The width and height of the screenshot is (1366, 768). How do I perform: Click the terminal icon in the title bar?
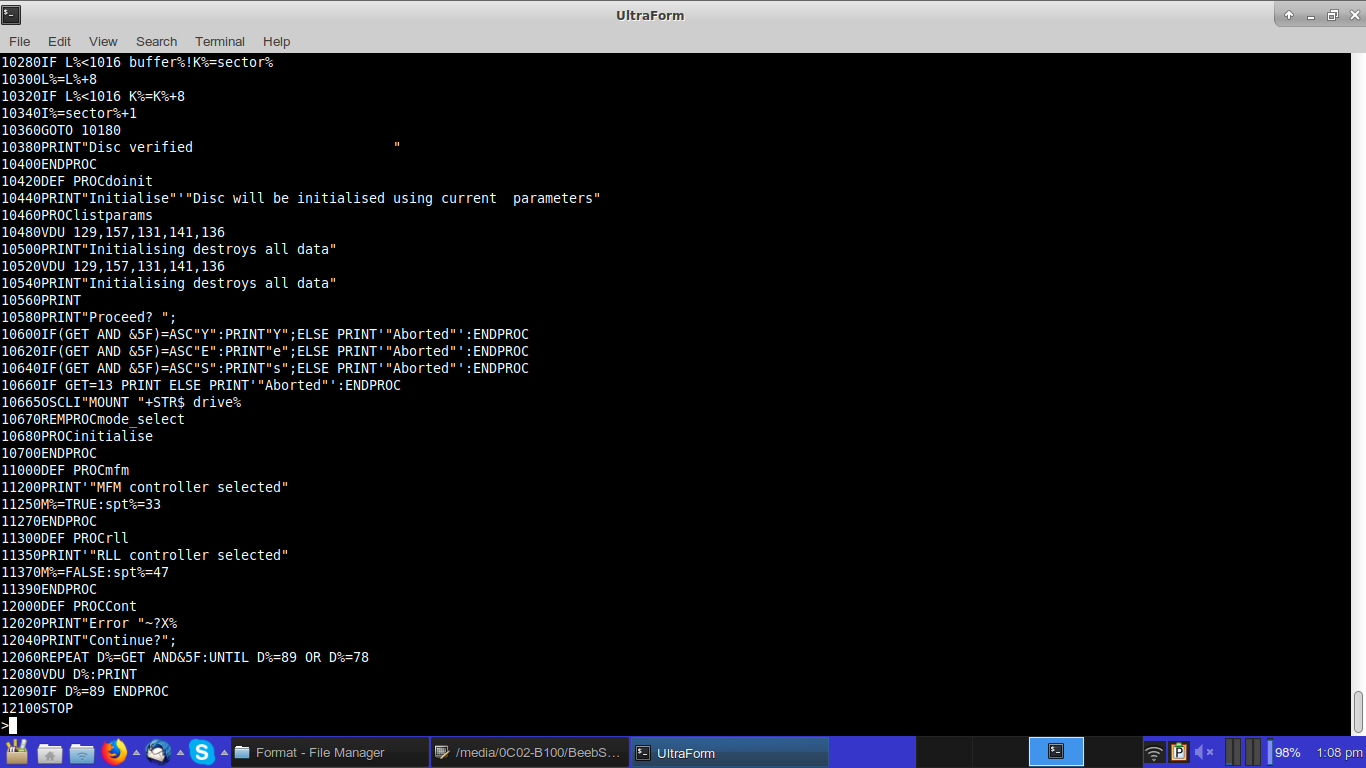[12, 14]
